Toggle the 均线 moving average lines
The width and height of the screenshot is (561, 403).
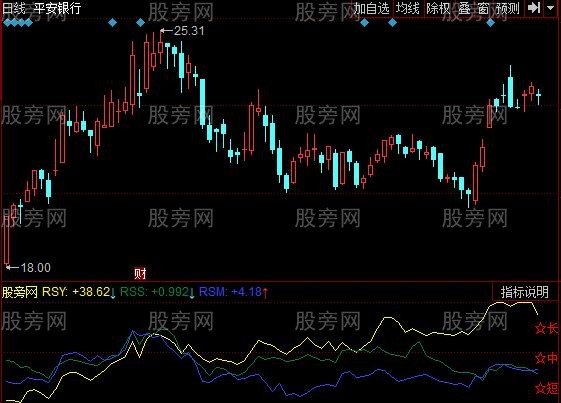(408, 9)
